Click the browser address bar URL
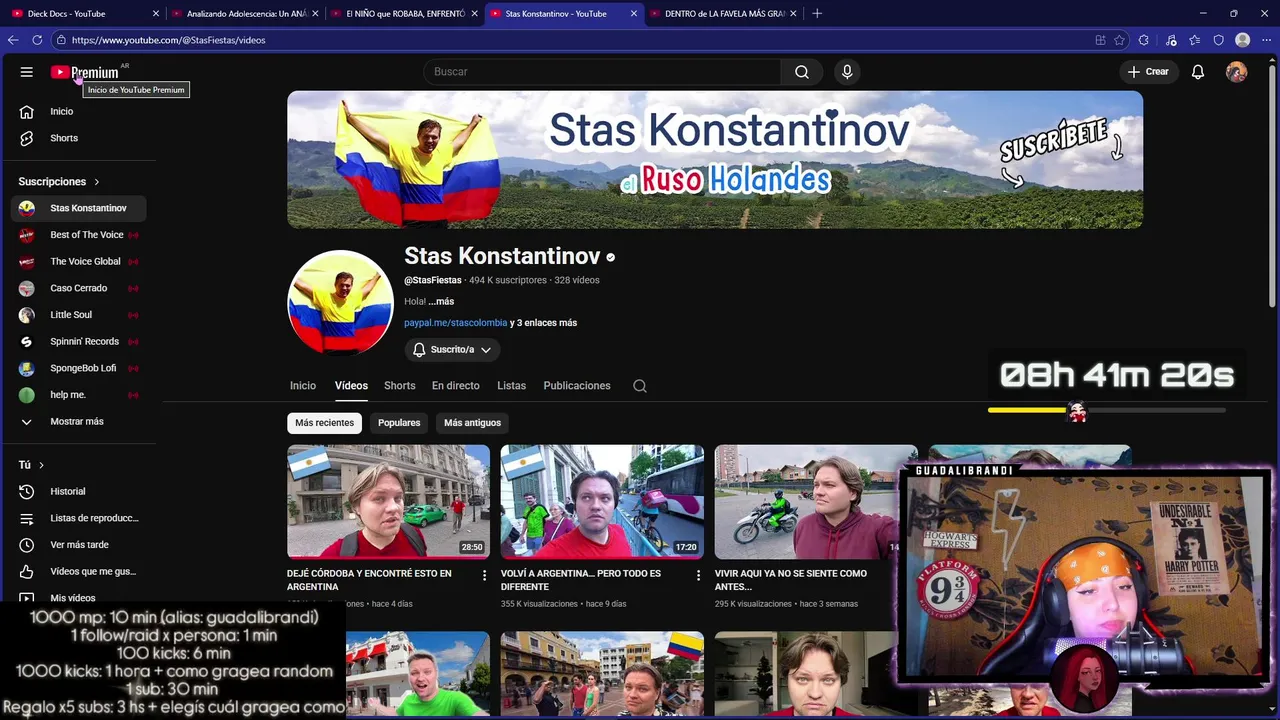 tap(168, 40)
